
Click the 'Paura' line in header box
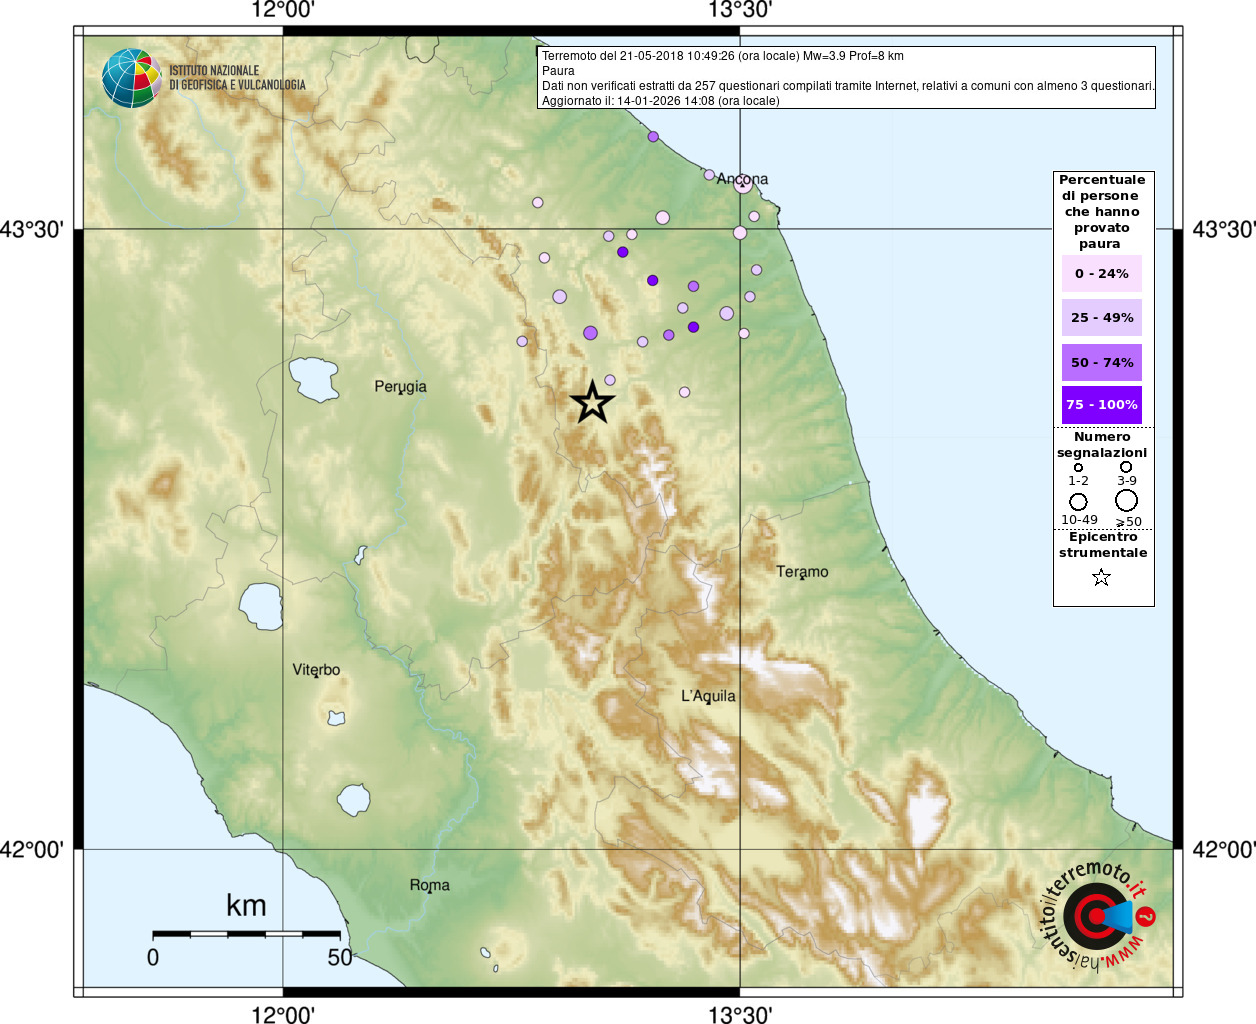point(558,71)
